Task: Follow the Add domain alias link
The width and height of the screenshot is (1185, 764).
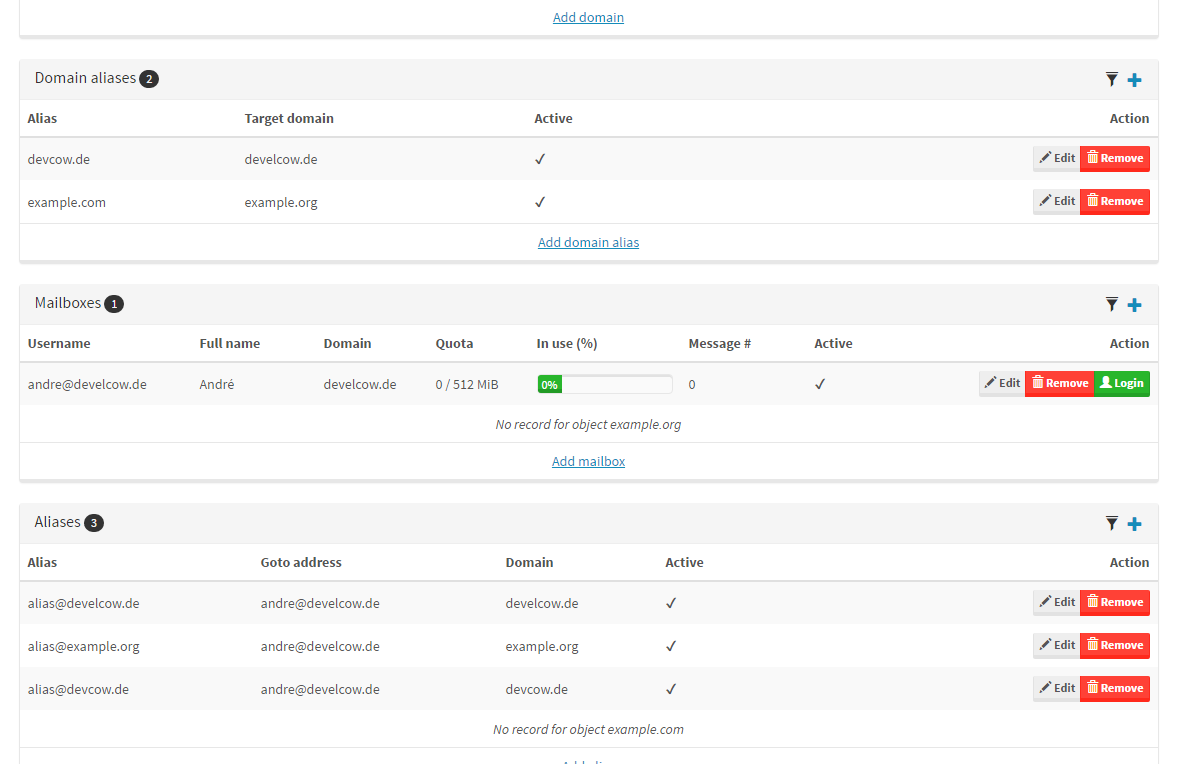Action: (588, 242)
